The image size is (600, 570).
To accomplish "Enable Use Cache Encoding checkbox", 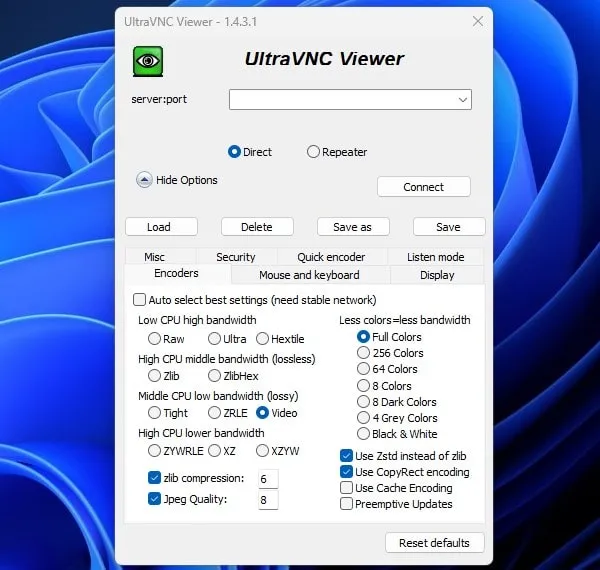I will (346, 488).
